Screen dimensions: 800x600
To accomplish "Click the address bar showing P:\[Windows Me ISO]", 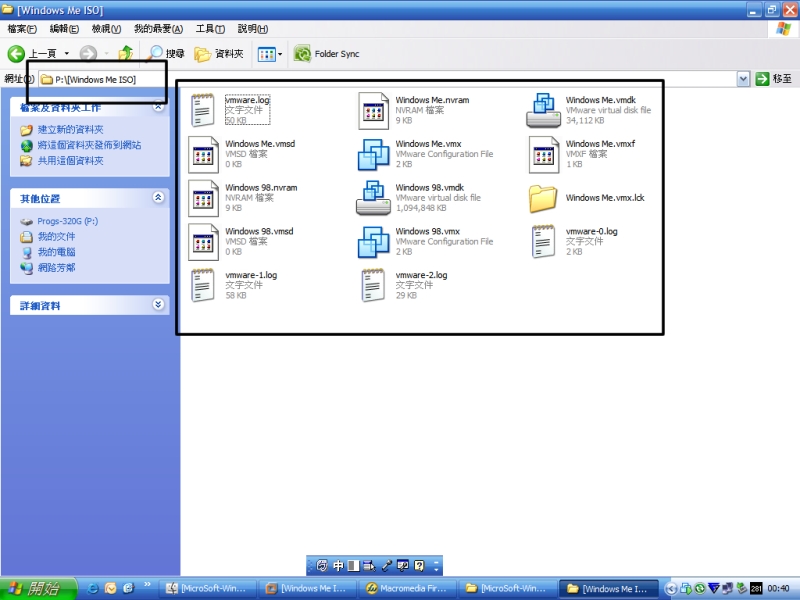I will pyautogui.click(x=388, y=80).
